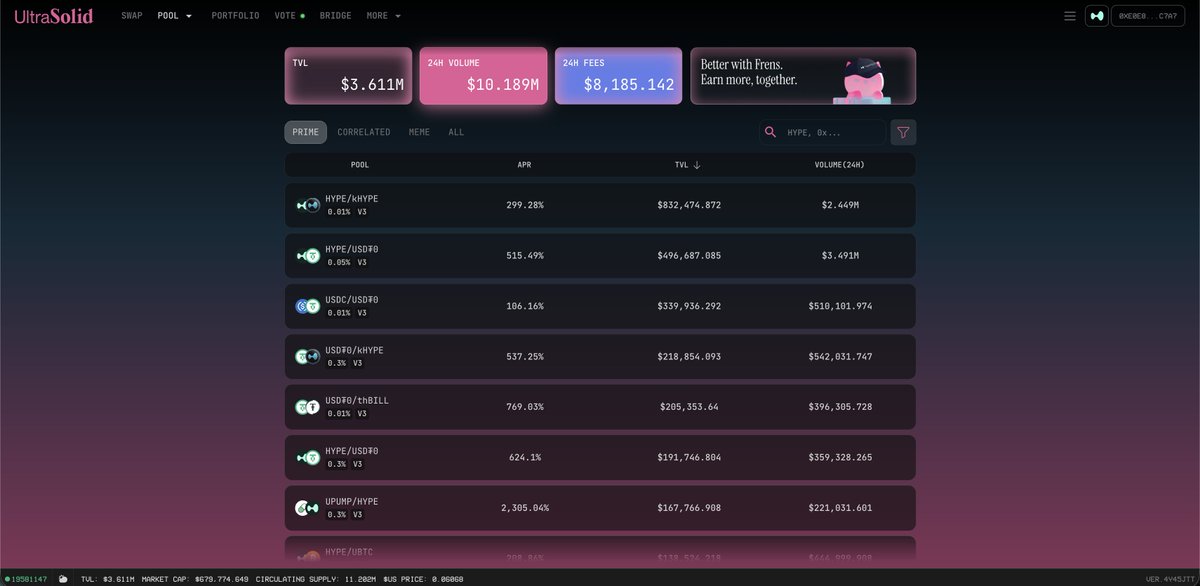Open the wallet address 0xE0E0...C7A7 button
Viewport: 1200px width, 586px height.
pyautogui.click(x=1148, y=16)
